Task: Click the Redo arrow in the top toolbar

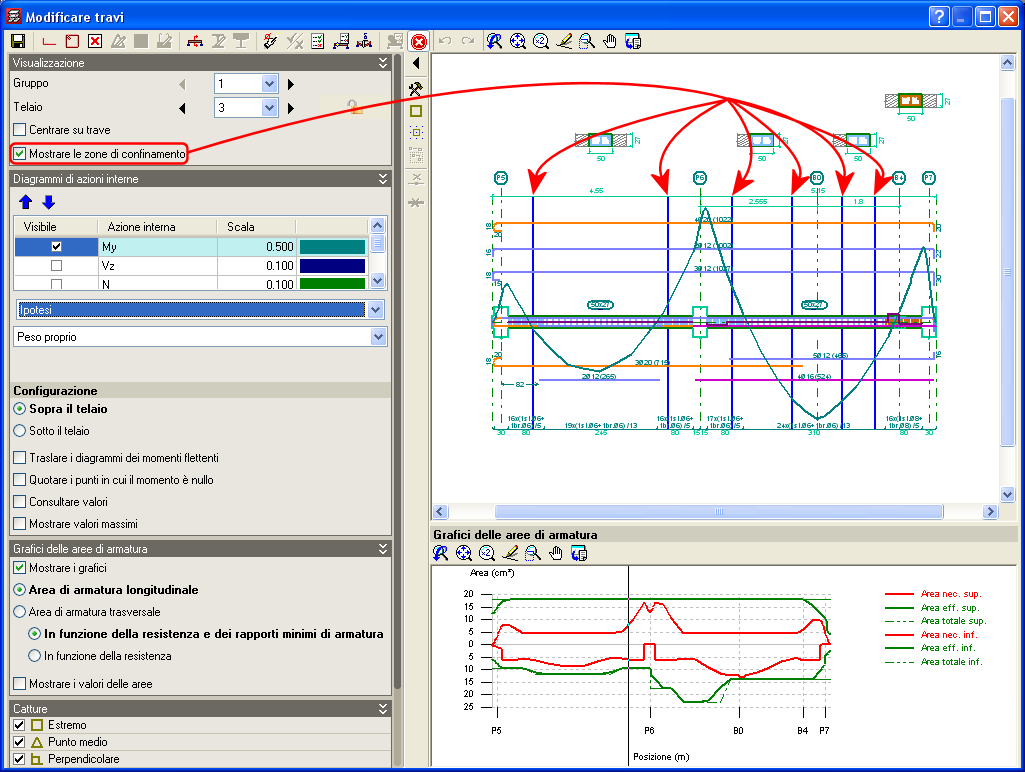Action: (468, 41)
